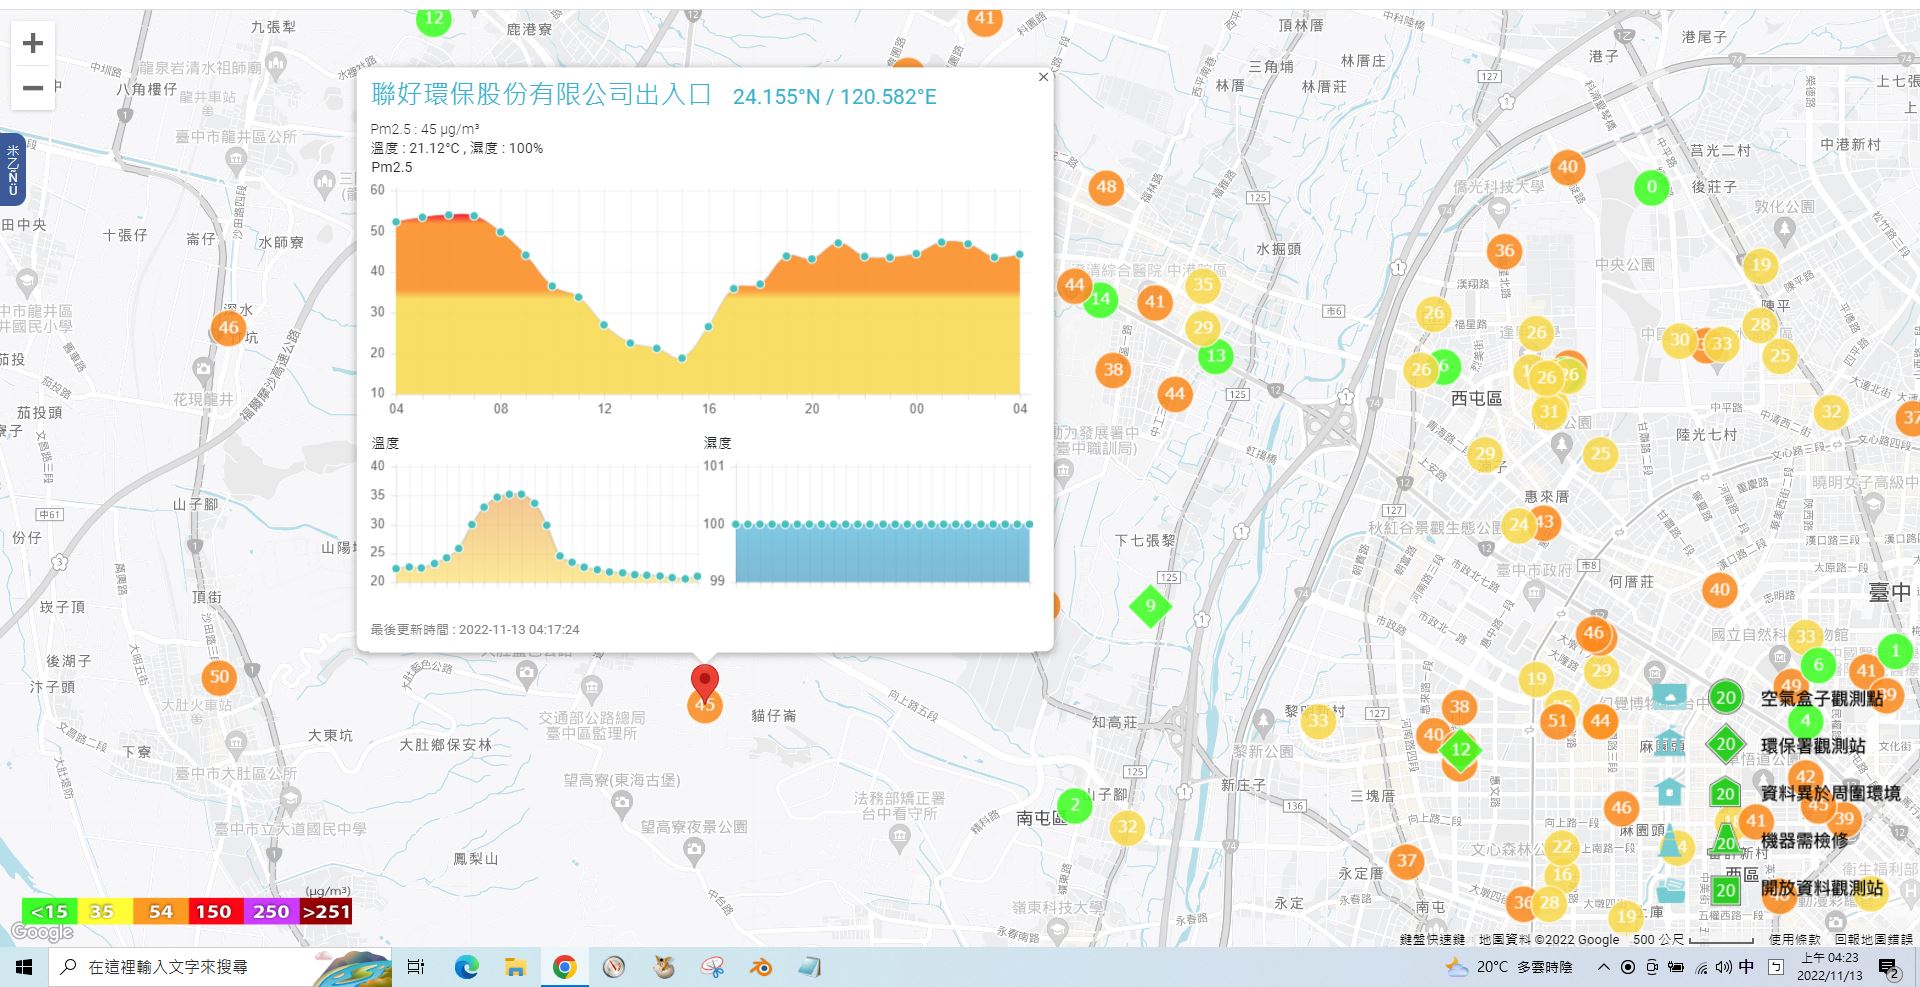Open Wi-Fi network settings in tray
This screenshot has height=987, width=1920.
[1702, 968]
